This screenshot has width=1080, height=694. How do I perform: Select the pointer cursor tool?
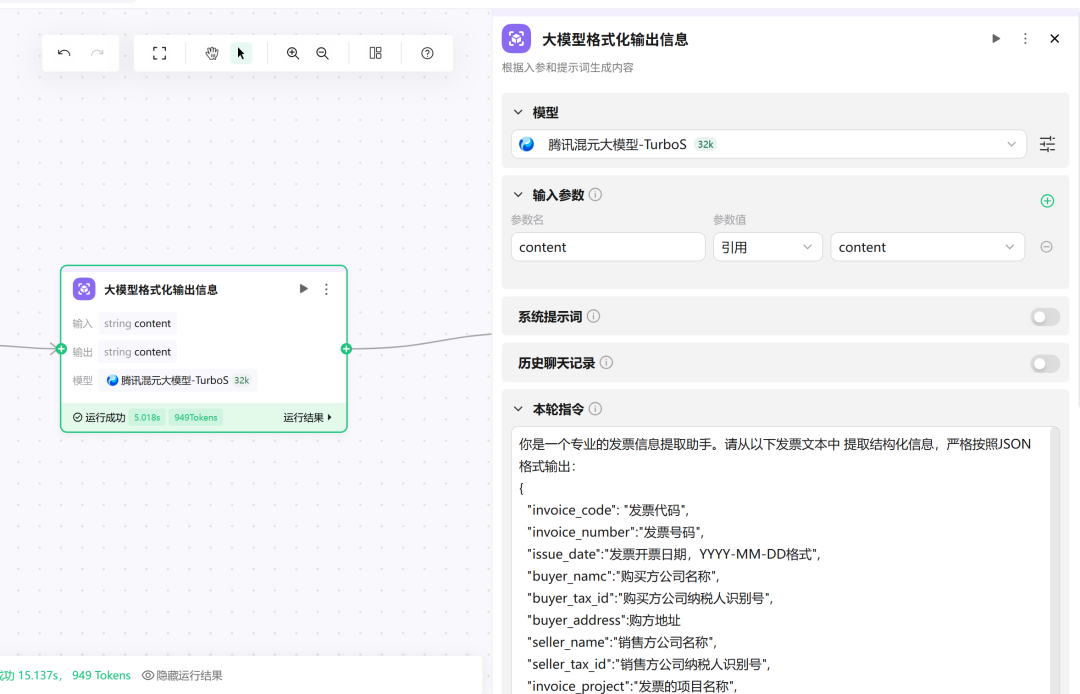pyautogui.click(x=241, y=53)
